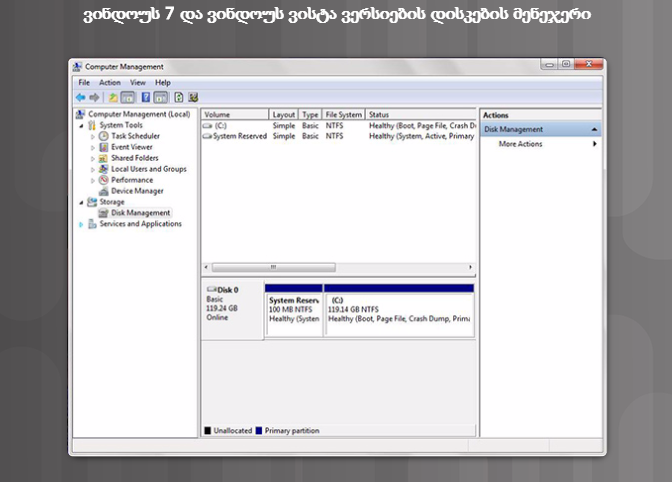Image resolution: width=672 pixels, height=482 pixels.
Task: Open the Action menu
Action: click(110, 82)
